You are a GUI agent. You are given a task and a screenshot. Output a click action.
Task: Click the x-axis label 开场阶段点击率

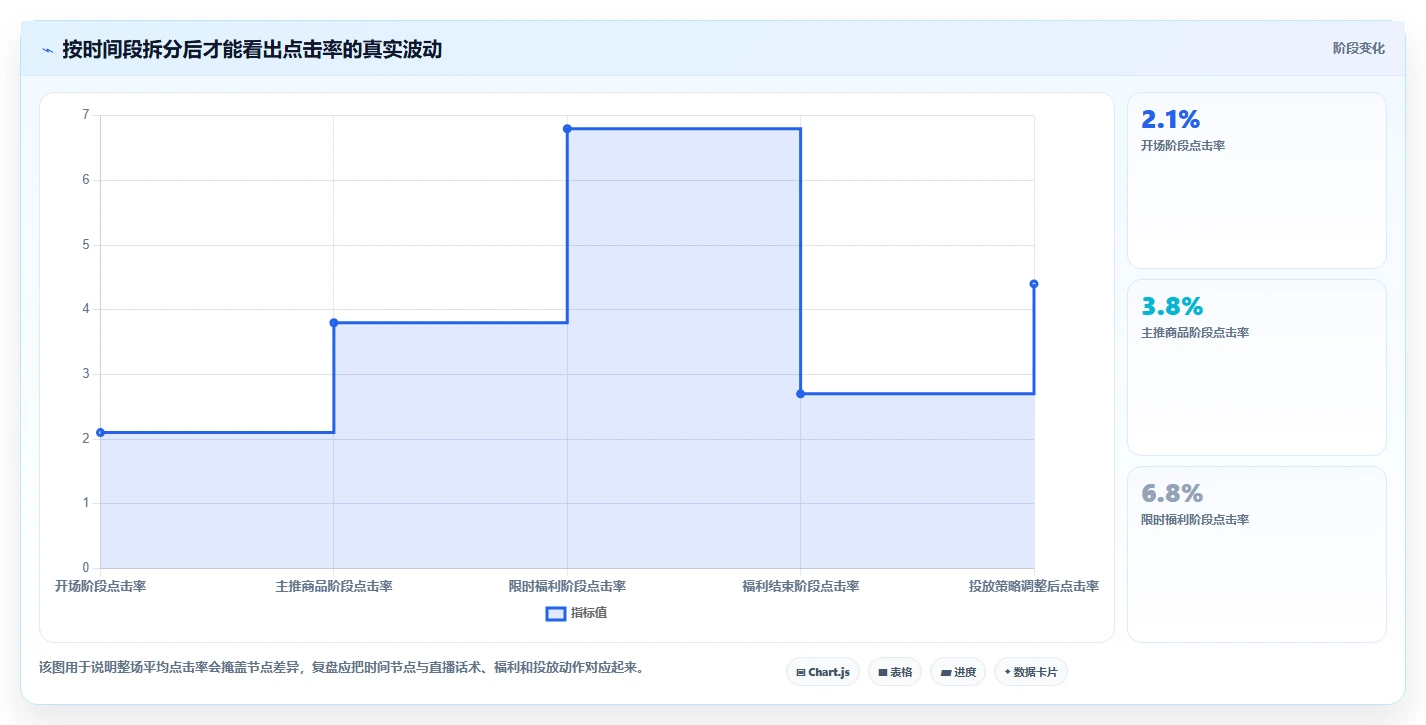(100, 586)
